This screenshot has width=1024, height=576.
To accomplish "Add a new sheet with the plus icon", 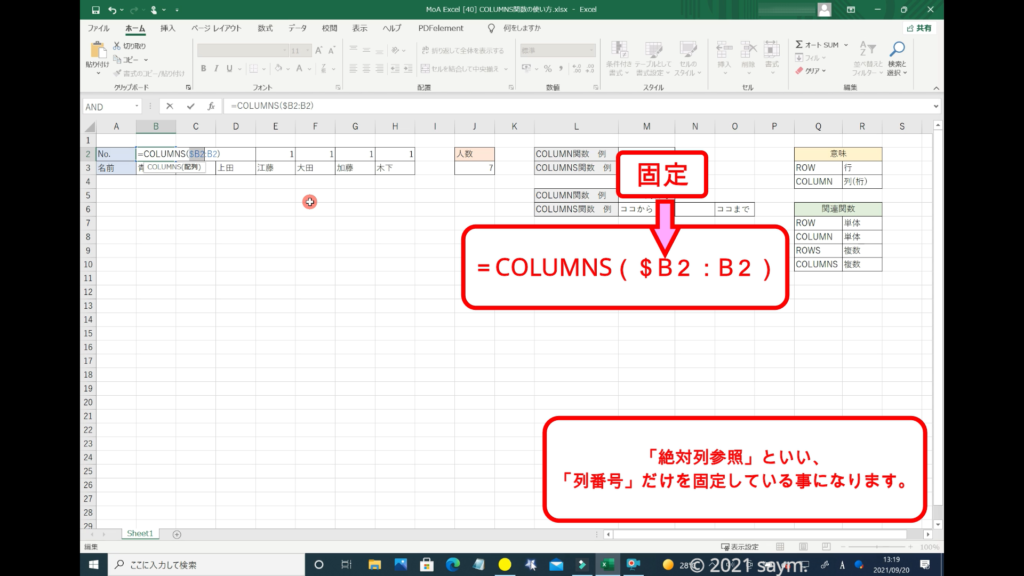I will pyautogui.click(x=177, y=534).
